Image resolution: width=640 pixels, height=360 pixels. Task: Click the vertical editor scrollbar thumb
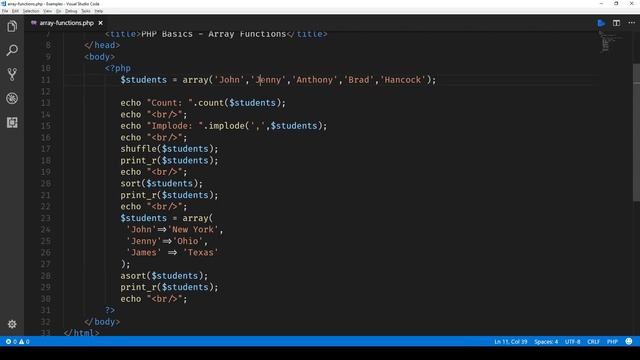(636, 133)
